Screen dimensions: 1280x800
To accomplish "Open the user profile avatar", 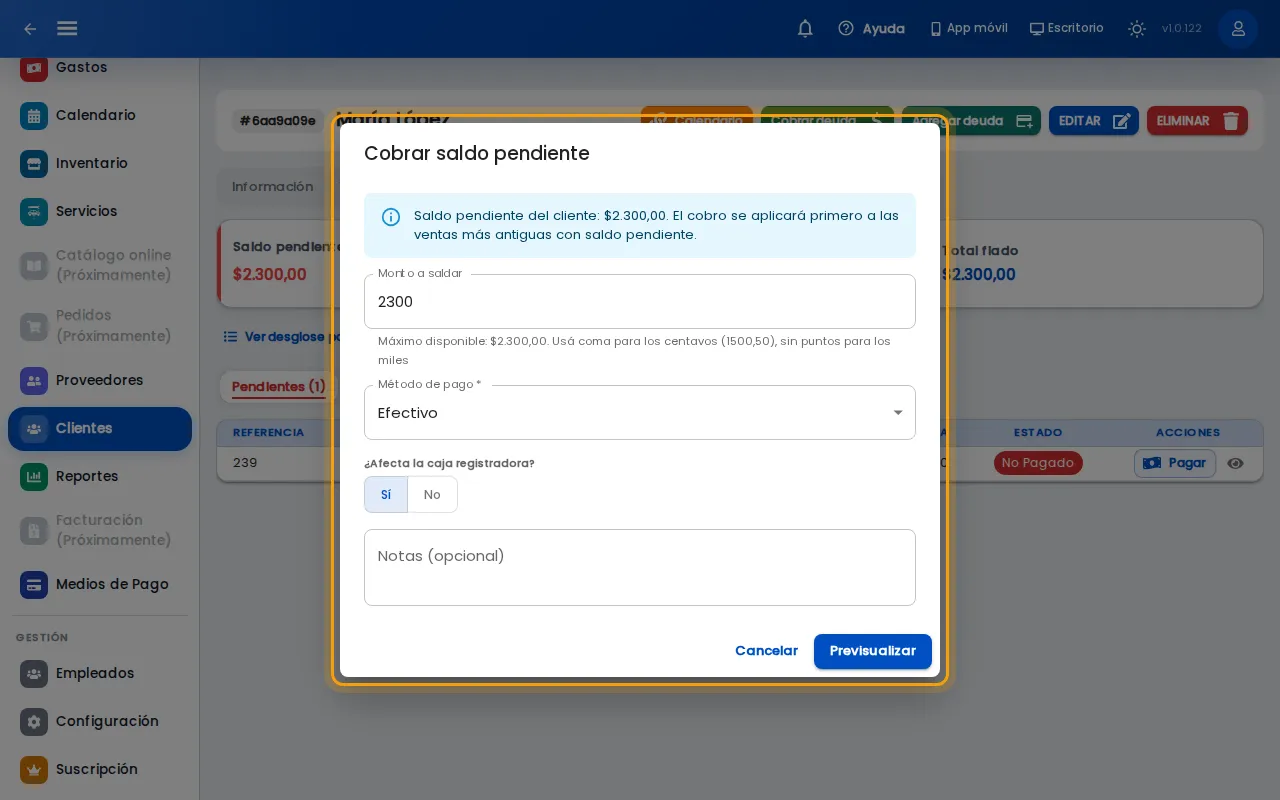I will [x=1238, y=29].
